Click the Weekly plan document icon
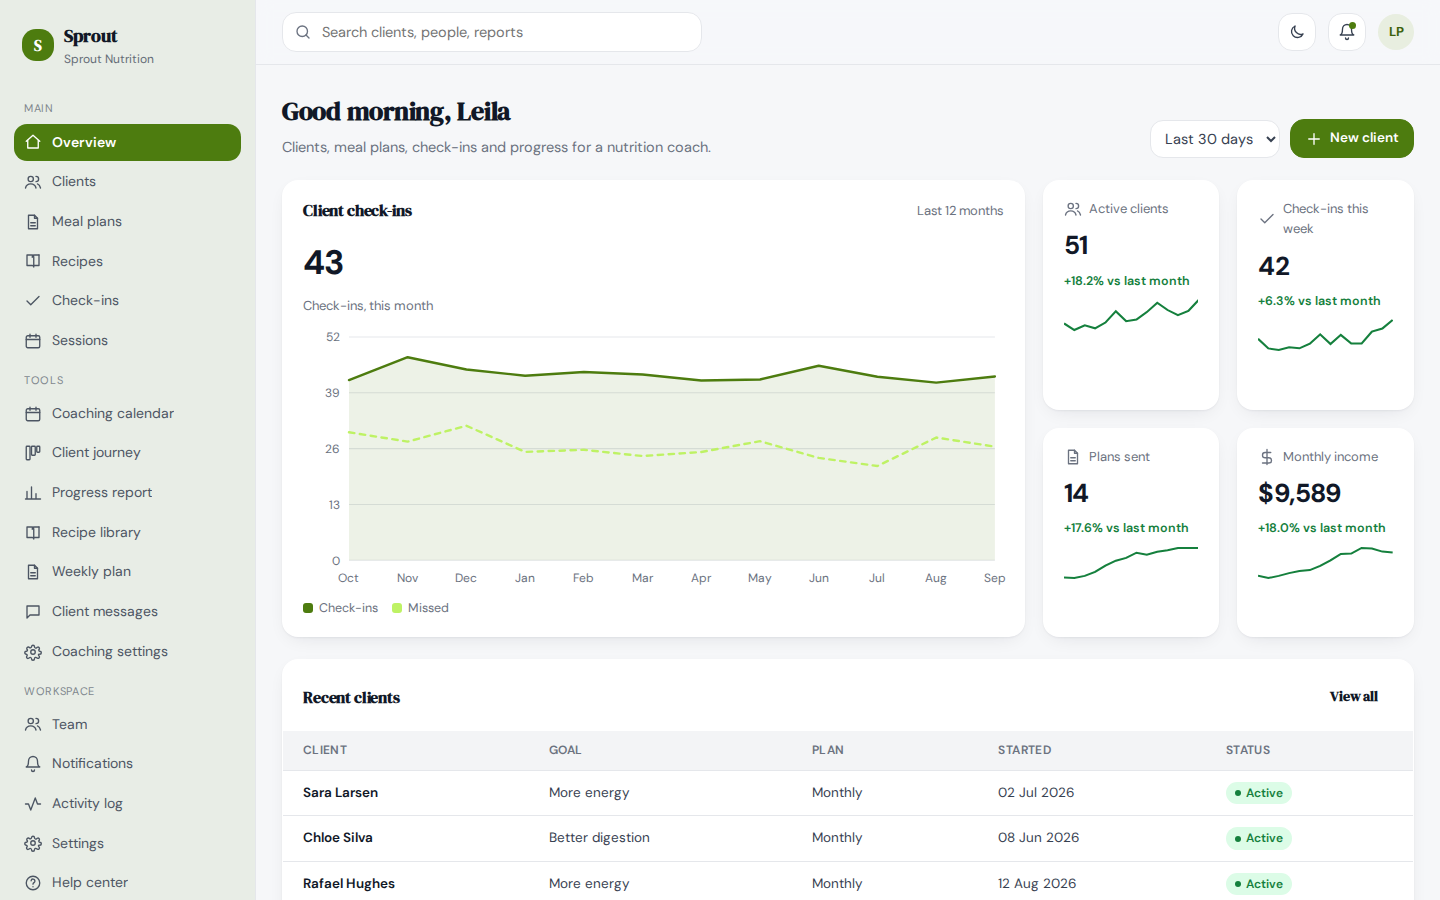Image resolution: width=1440 pixels, height=900 pixels. pos(33,572)
